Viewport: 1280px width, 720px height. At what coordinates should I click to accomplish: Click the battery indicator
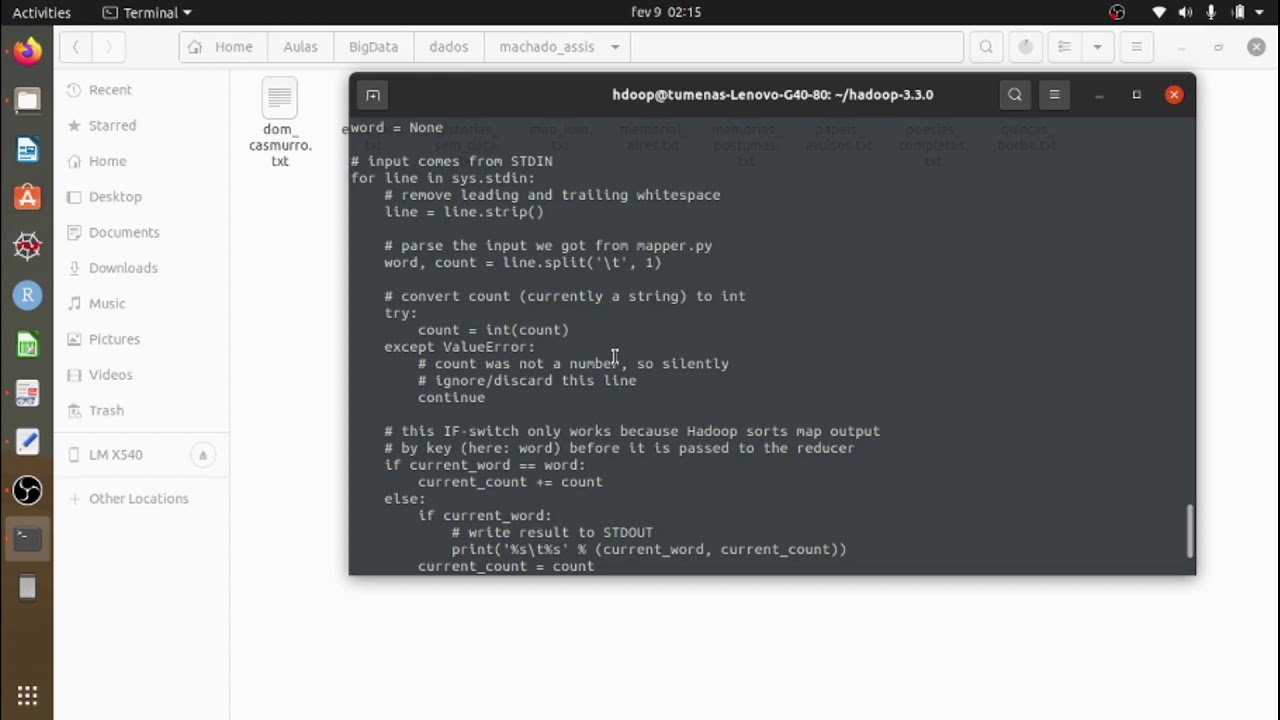(x=1238, y=12)
